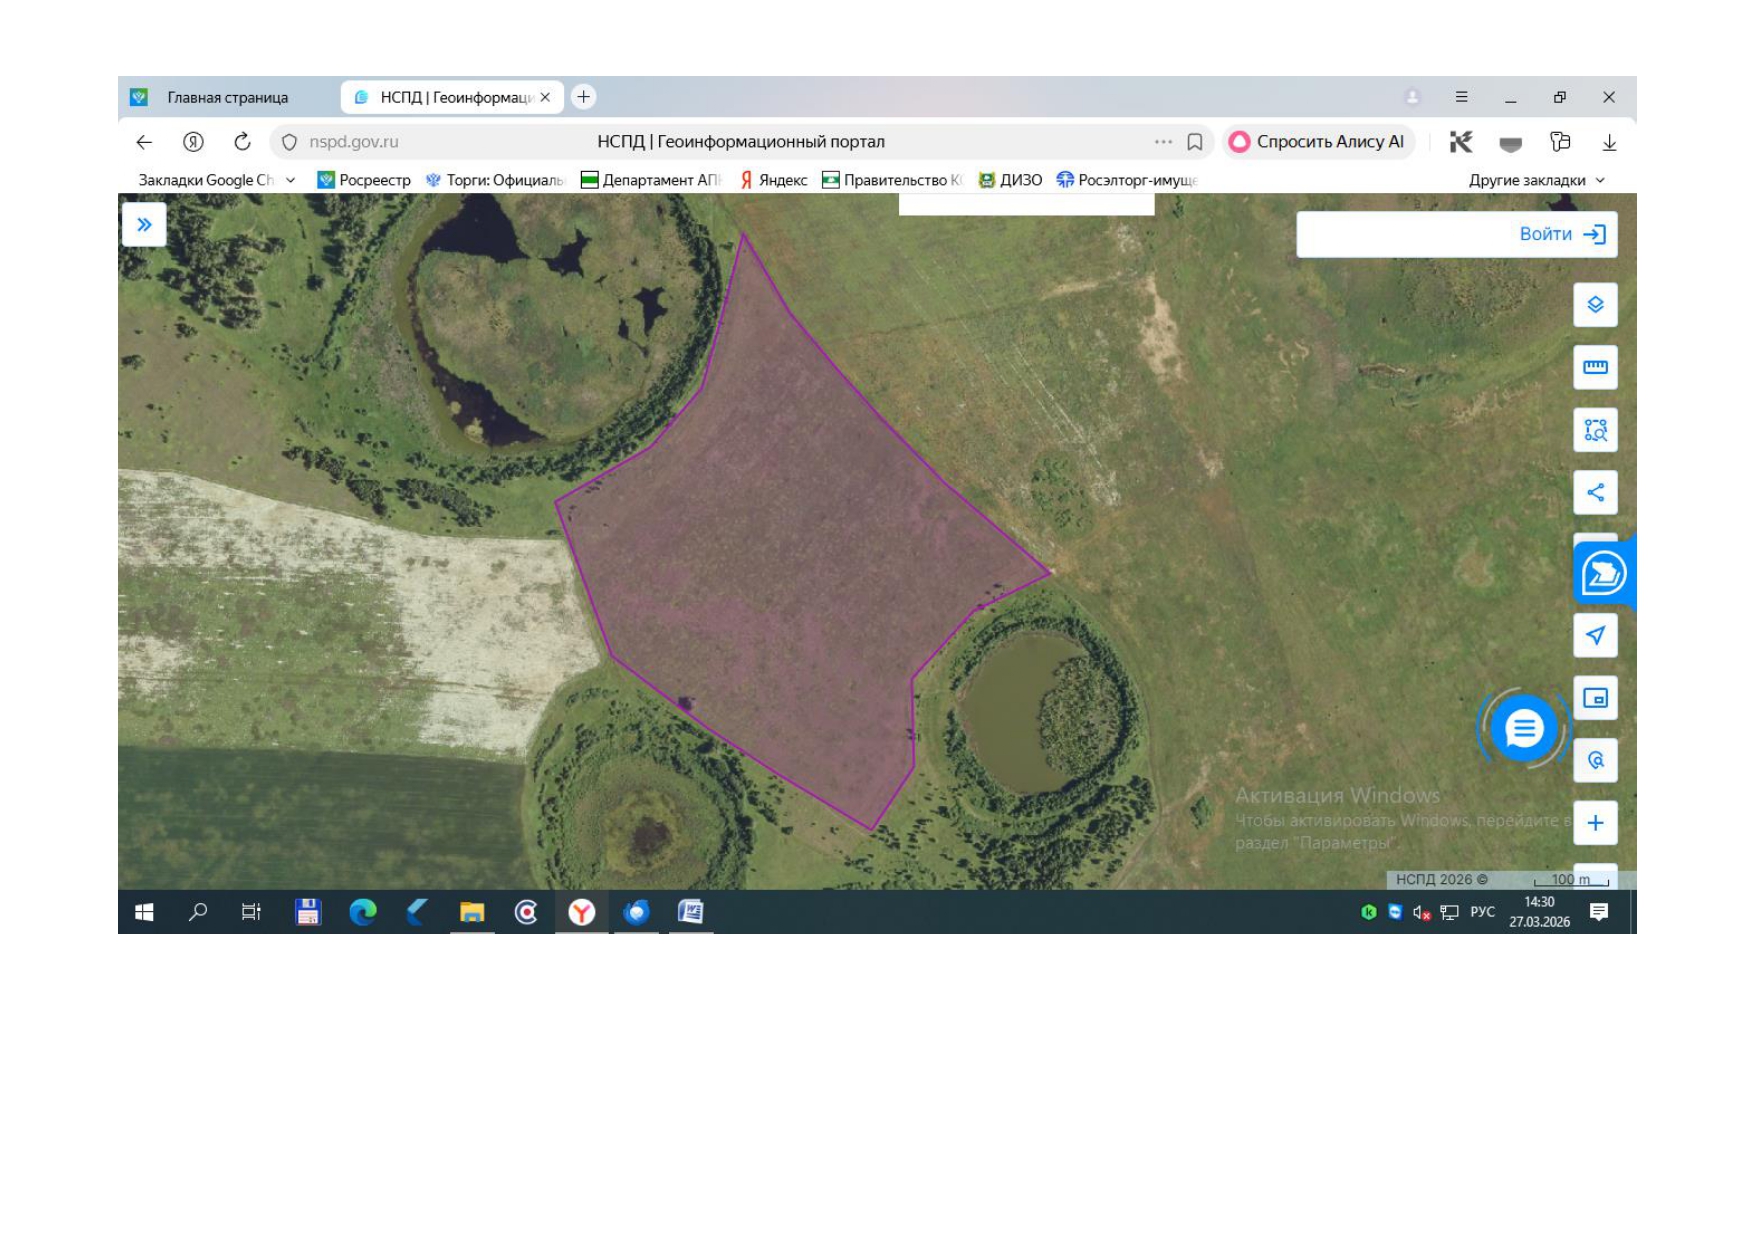Expand the left sidebar with double chevron
Screen dimensions: 1755x1240
coord(144,224)
